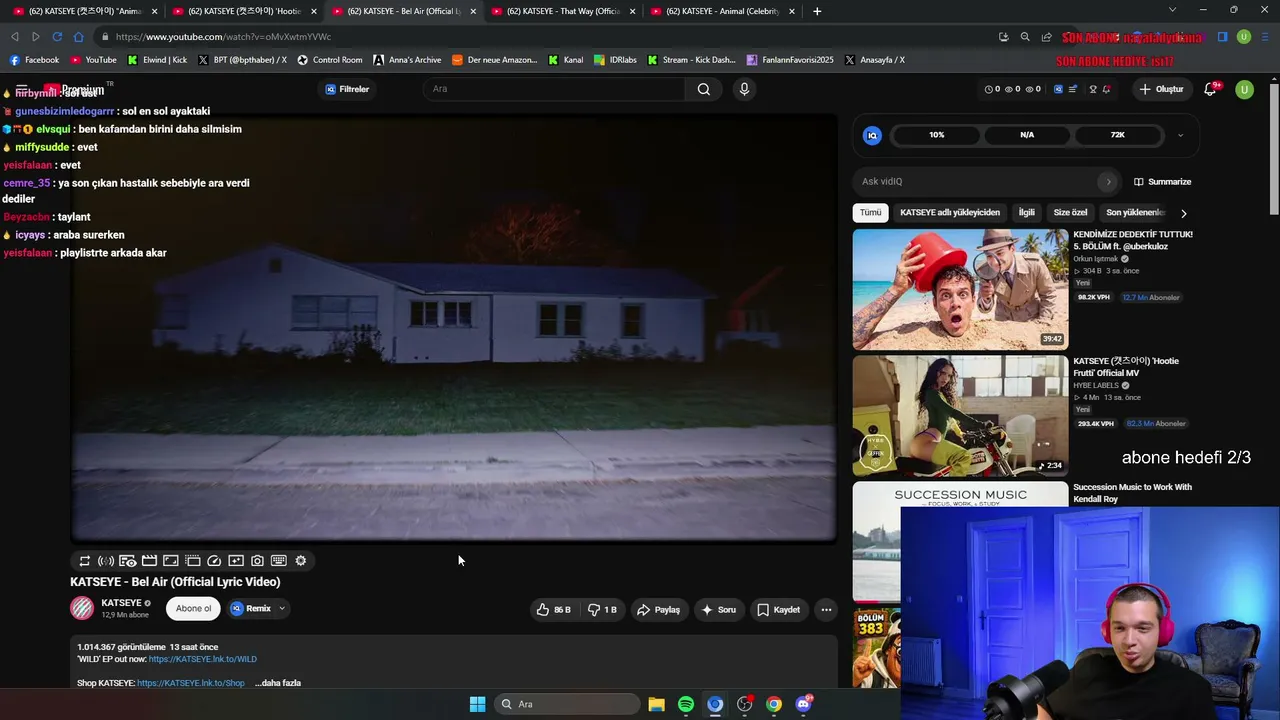Go to the browser home page icon

click(x=79, y=37)
